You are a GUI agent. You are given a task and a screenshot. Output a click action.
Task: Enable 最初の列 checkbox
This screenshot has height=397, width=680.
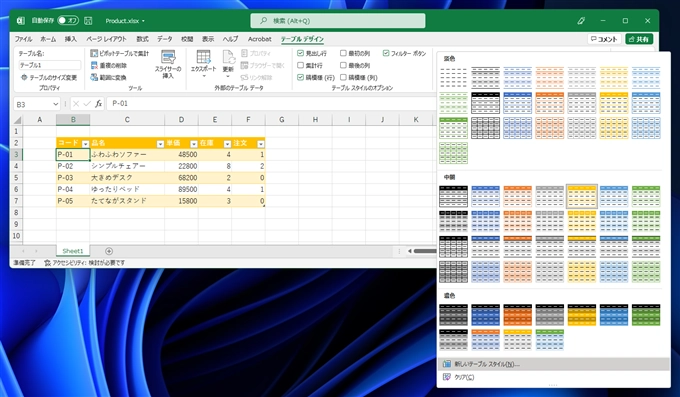click(343, 53)
